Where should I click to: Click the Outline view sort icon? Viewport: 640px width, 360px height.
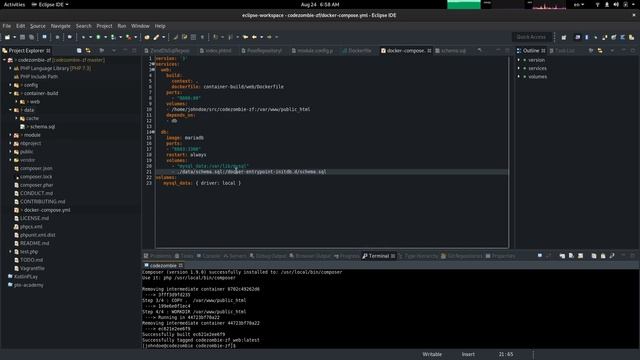click(x=591, y=51)
